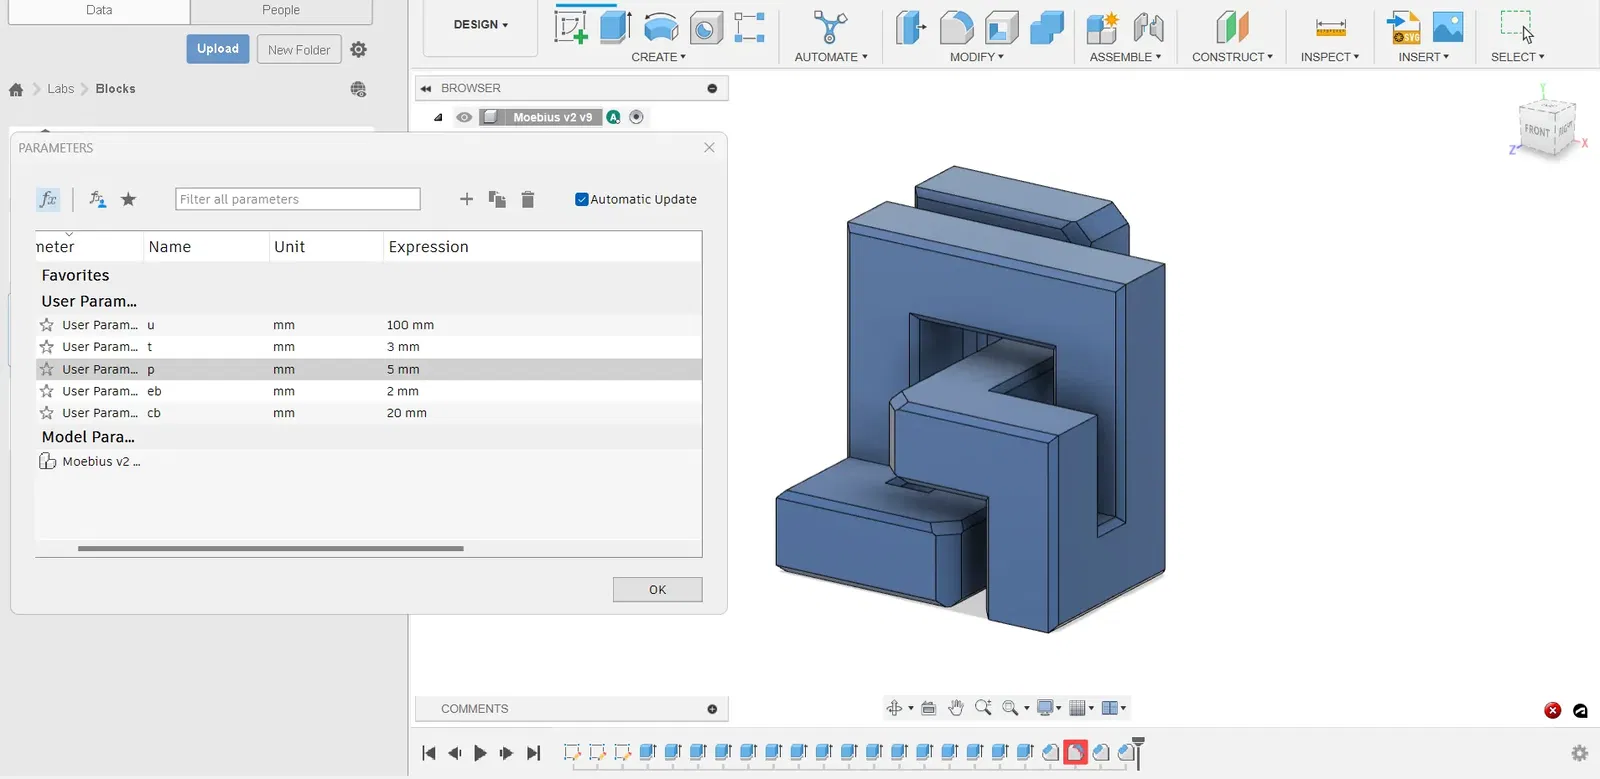Open the MODIFY dropdown menu

[977, 57]
